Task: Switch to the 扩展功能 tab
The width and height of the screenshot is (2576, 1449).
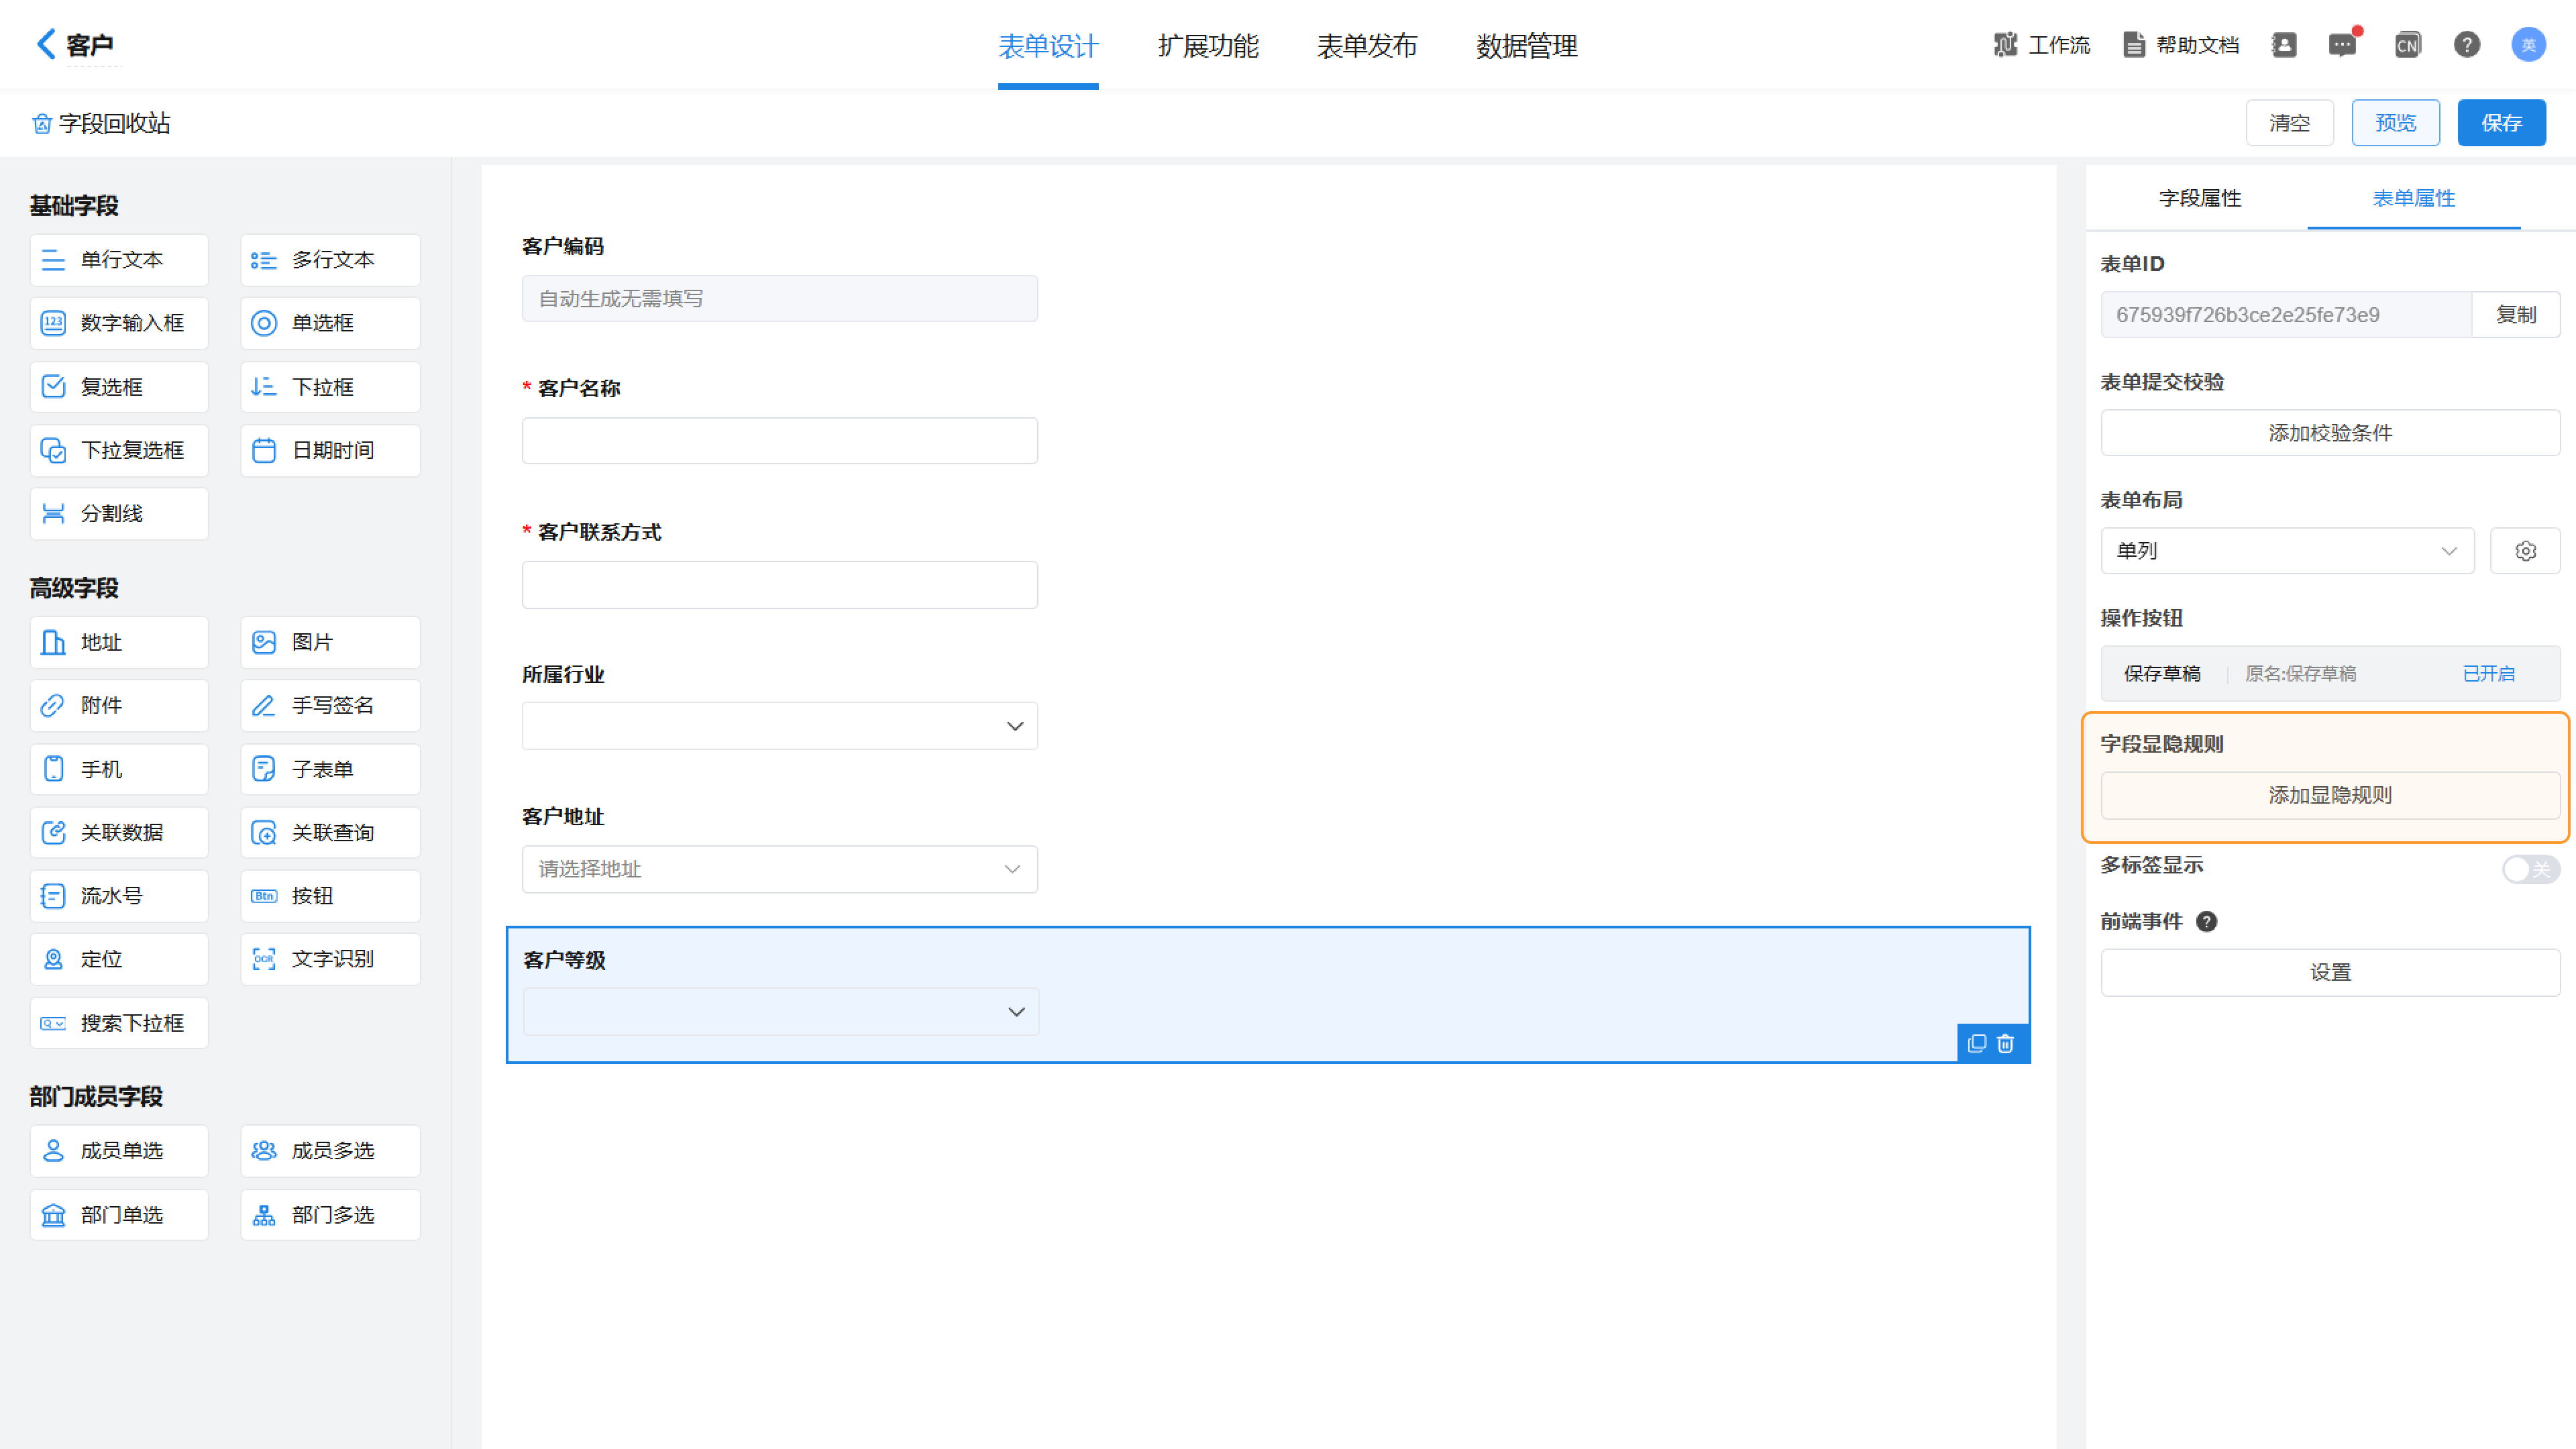Action: point(1208,46)
